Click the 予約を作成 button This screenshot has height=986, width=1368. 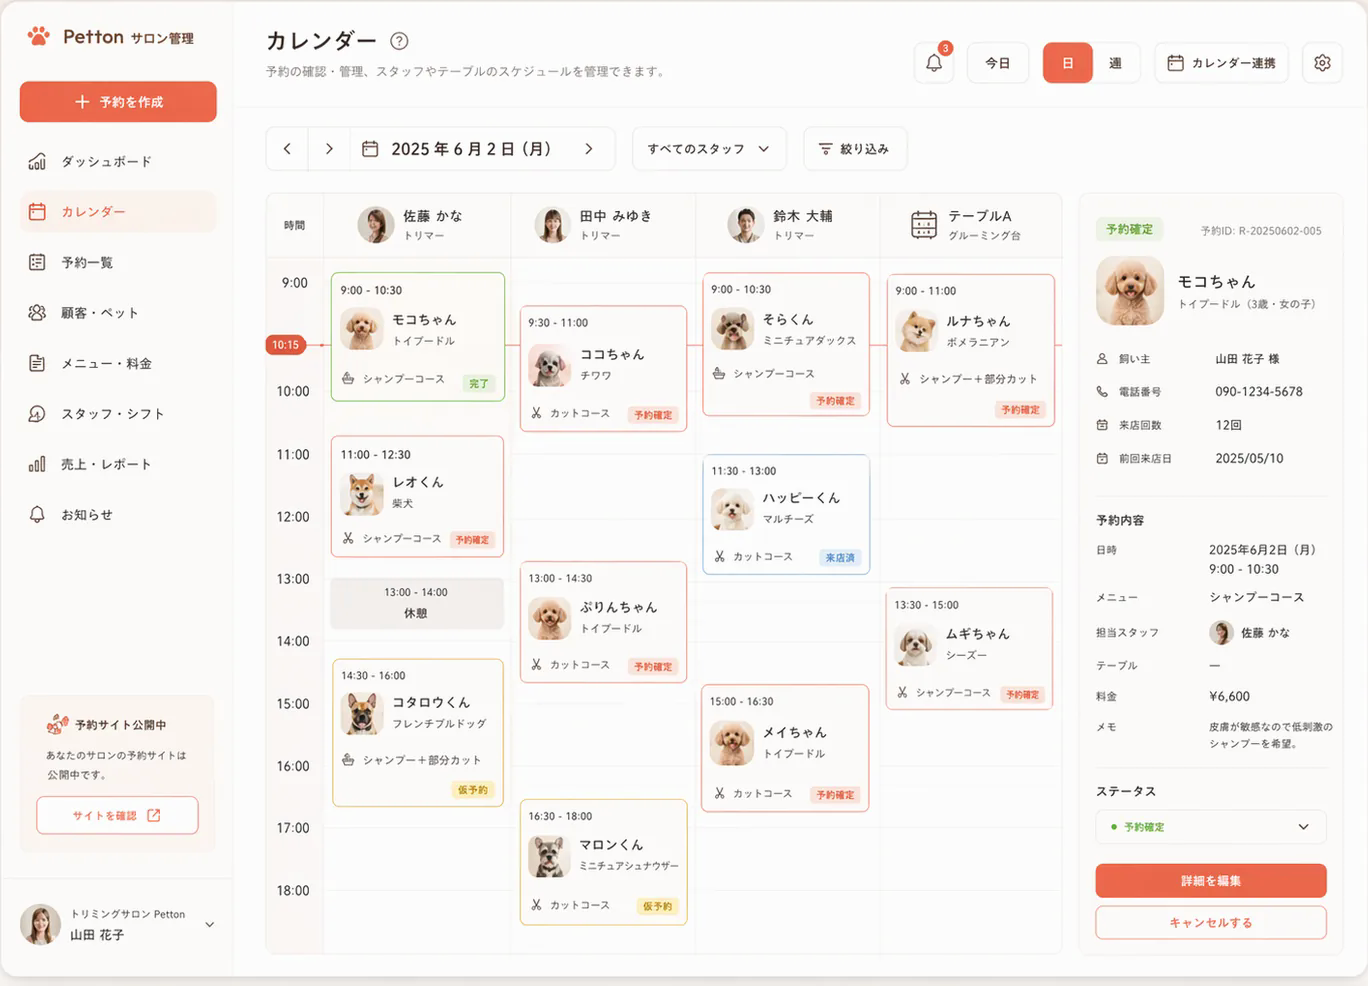tap(118, 102)
